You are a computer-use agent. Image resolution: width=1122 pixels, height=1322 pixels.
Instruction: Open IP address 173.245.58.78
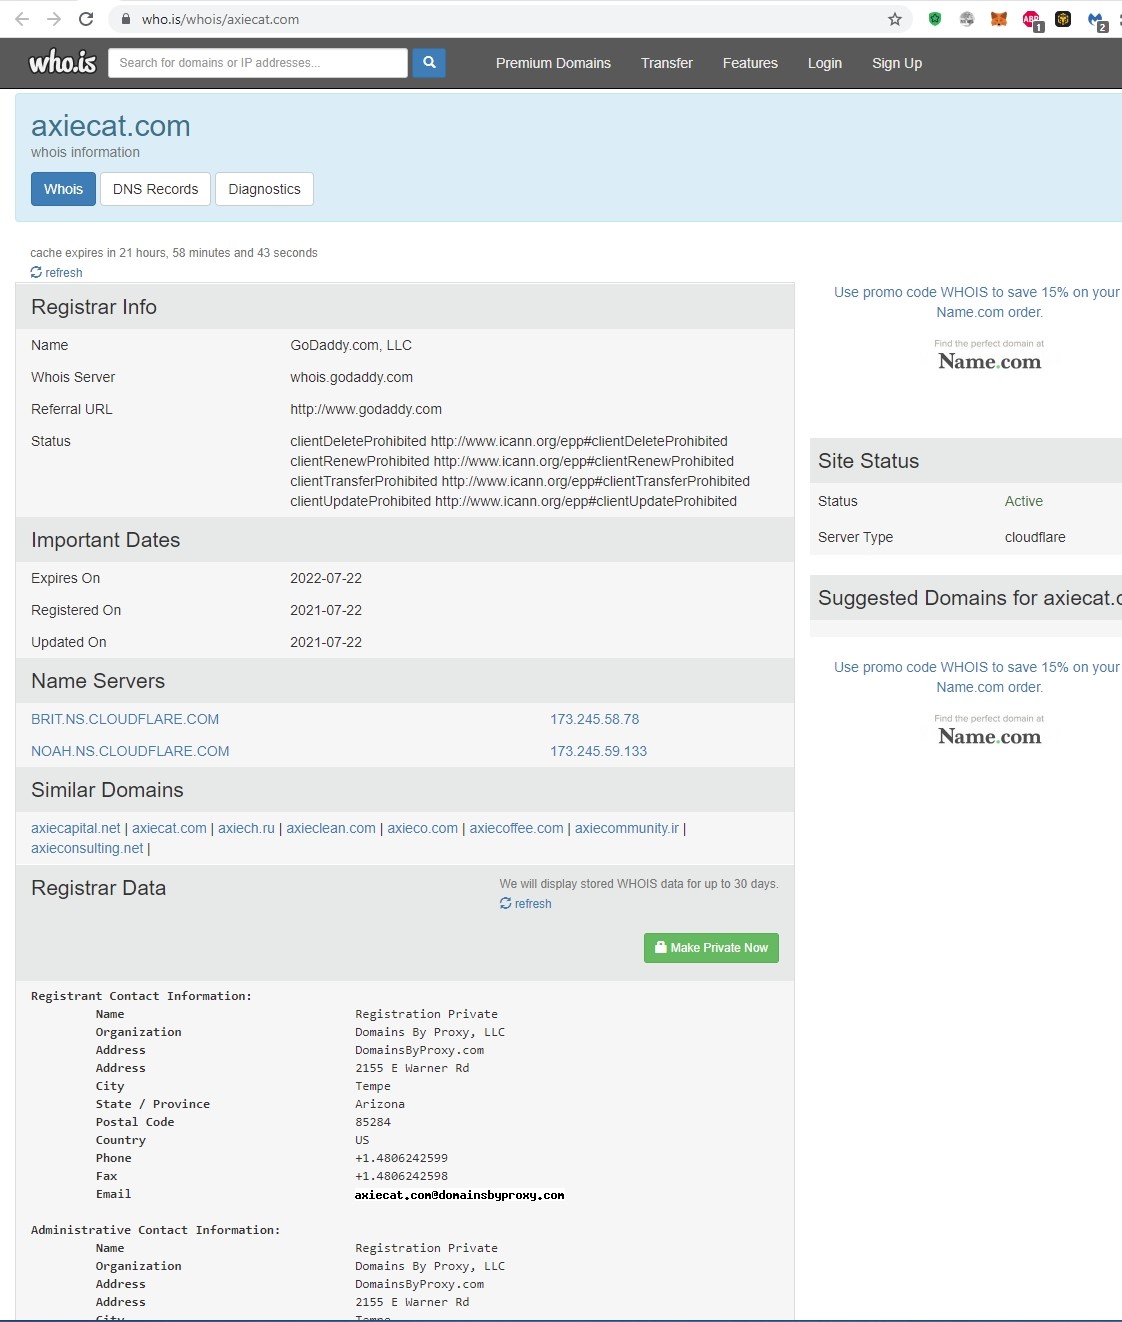[x=594, y=719]
